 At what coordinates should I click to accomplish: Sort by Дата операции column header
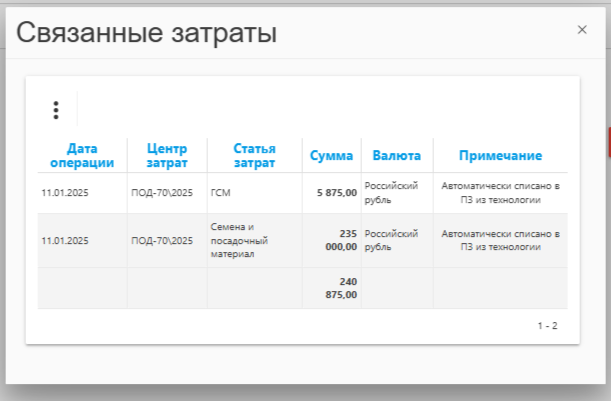[82, 156]
